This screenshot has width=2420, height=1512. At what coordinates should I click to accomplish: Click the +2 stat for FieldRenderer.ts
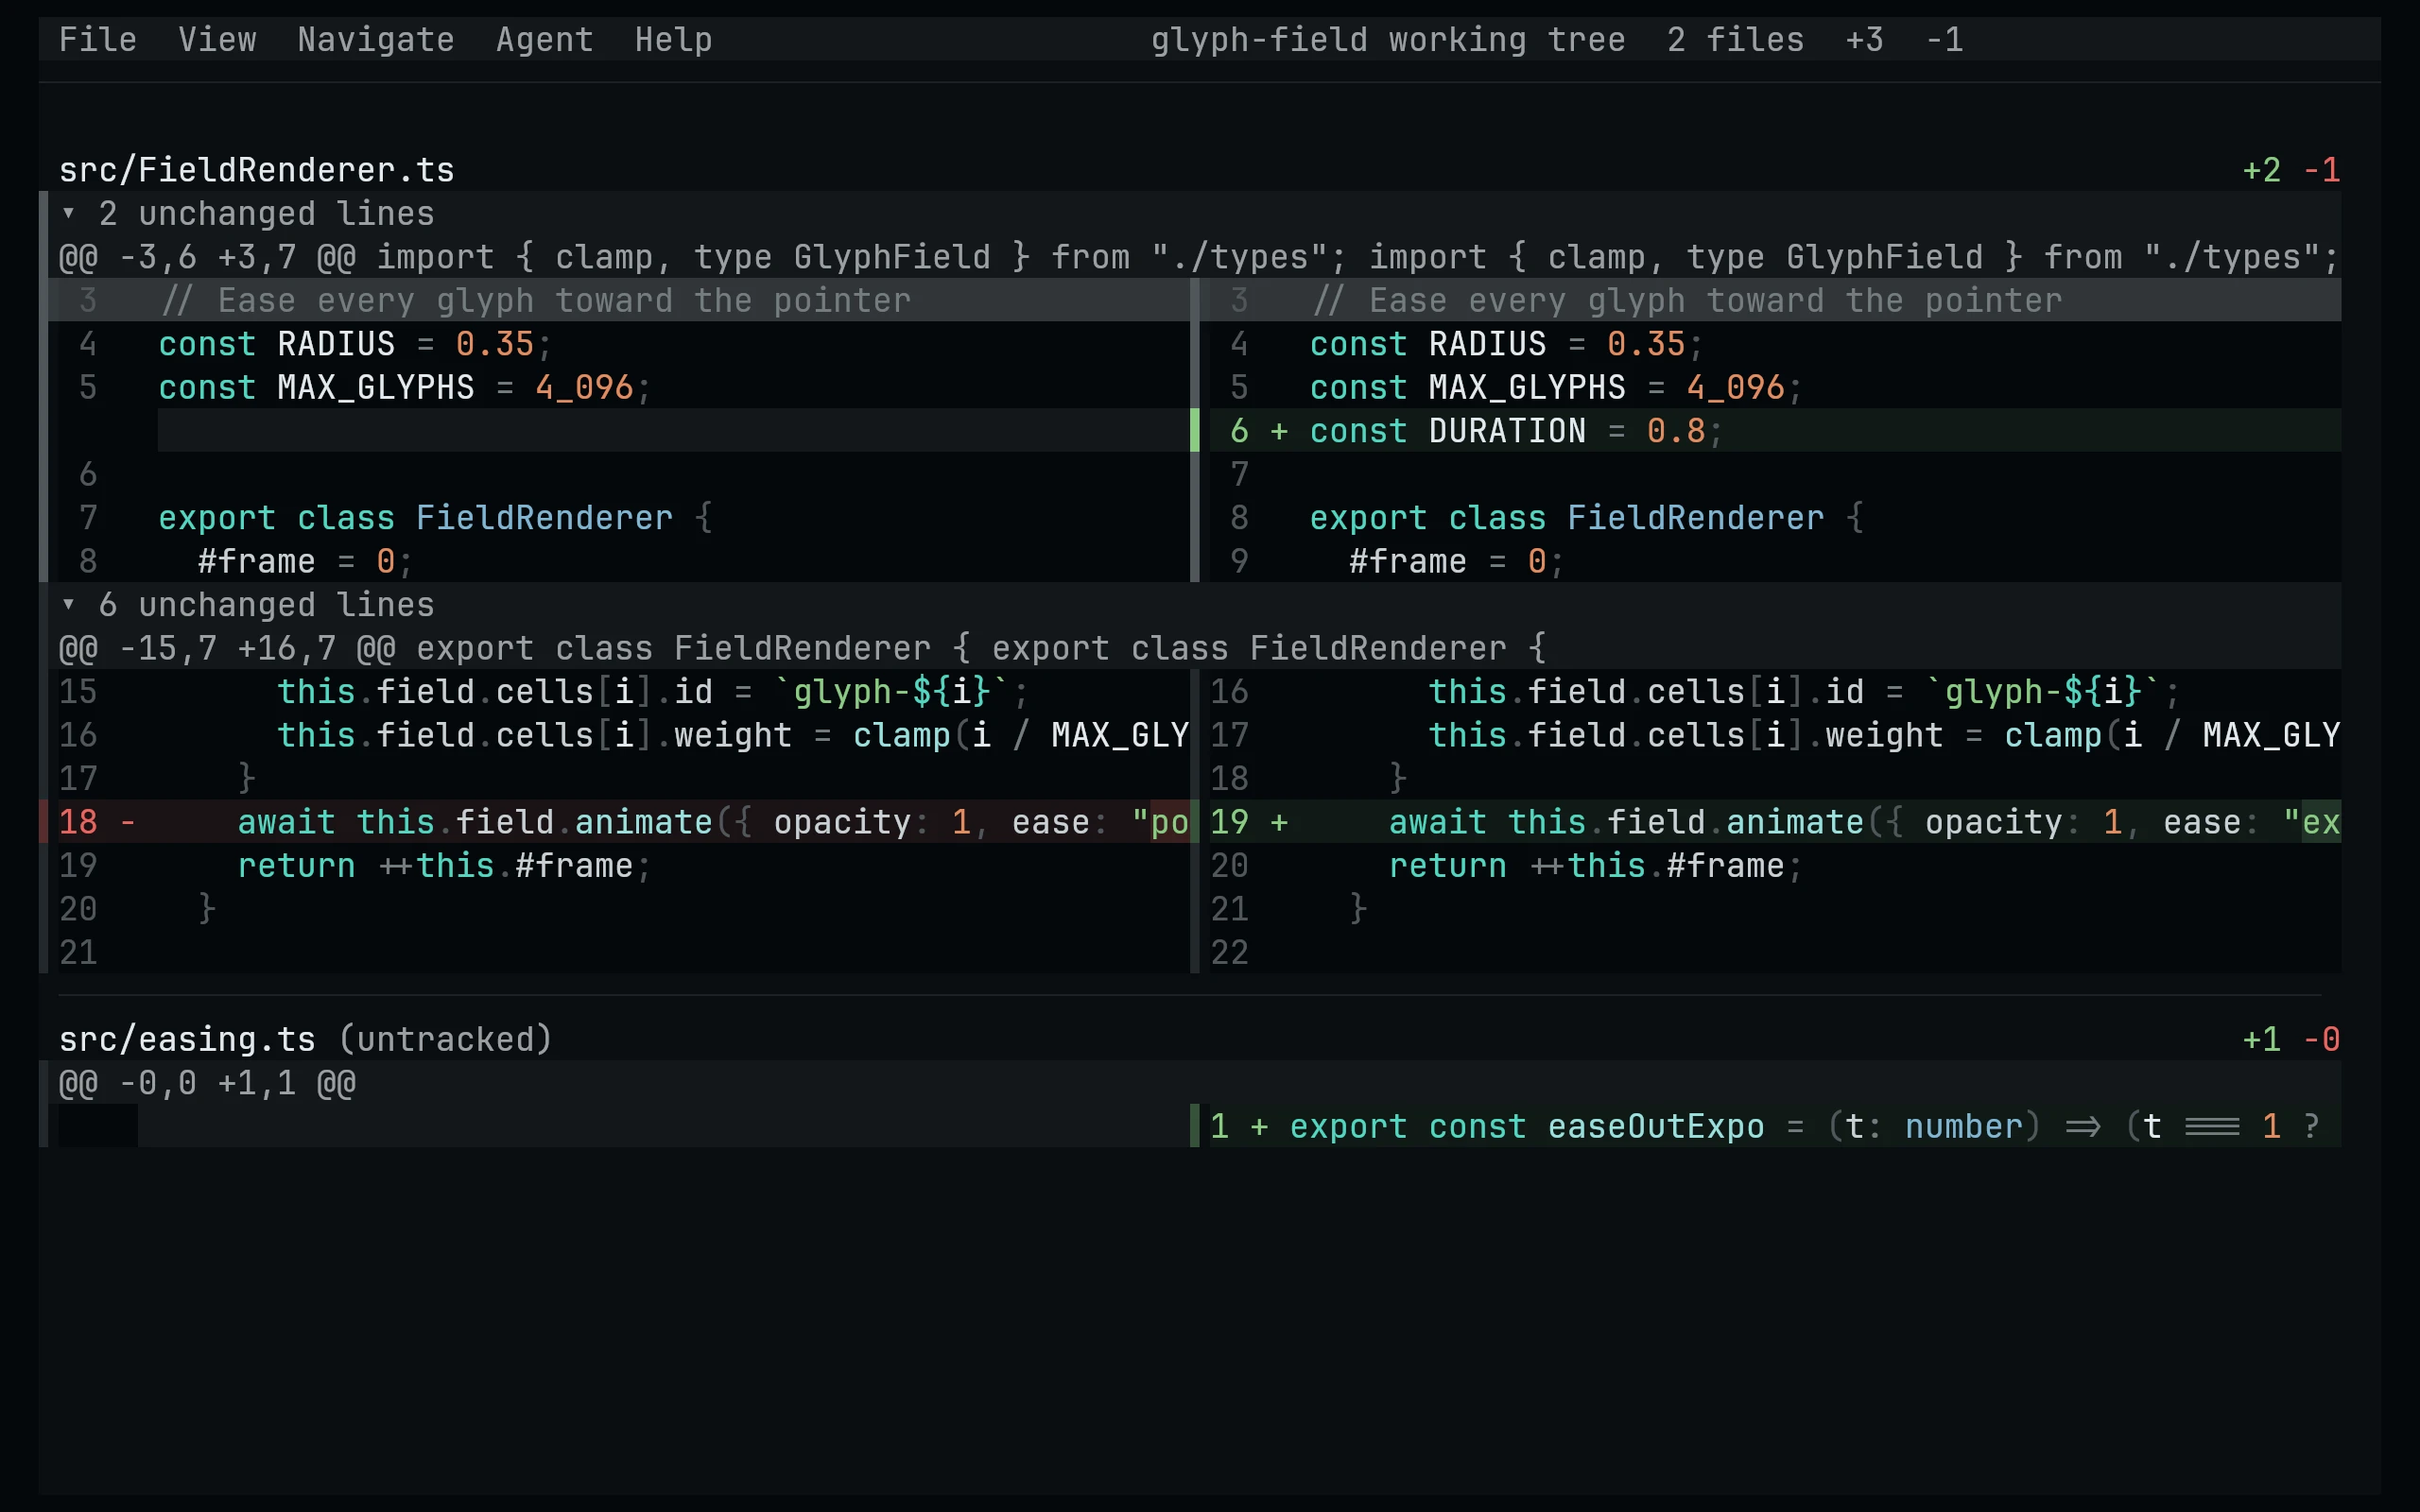[2261, 170]
